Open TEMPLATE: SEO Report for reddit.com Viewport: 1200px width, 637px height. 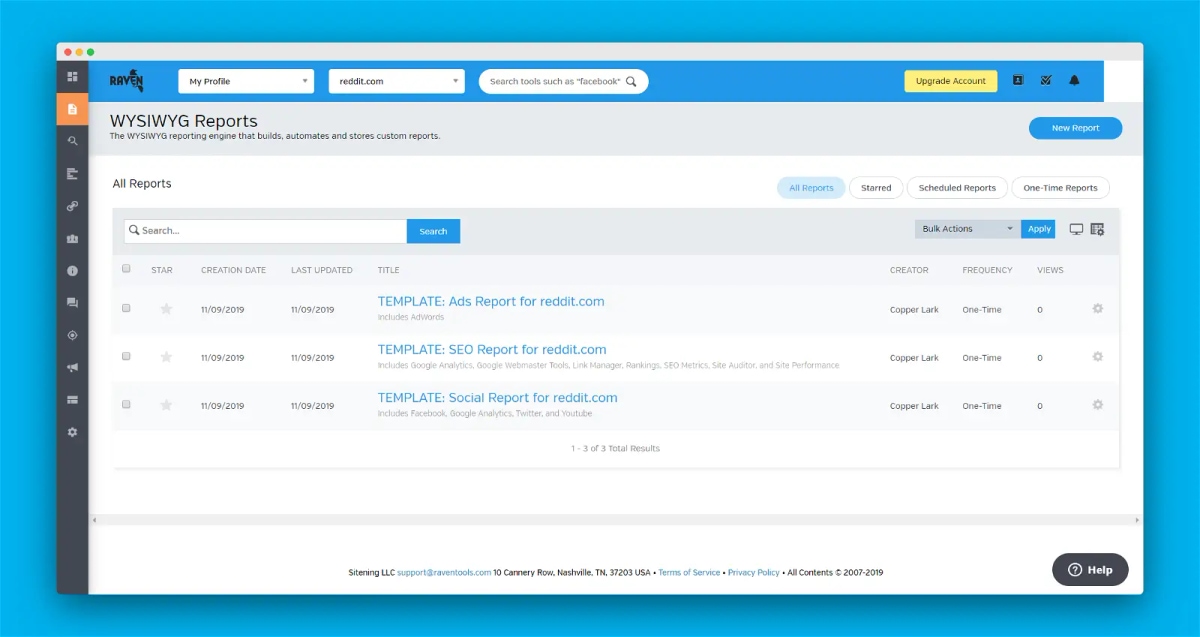click(x=492, y=349)
